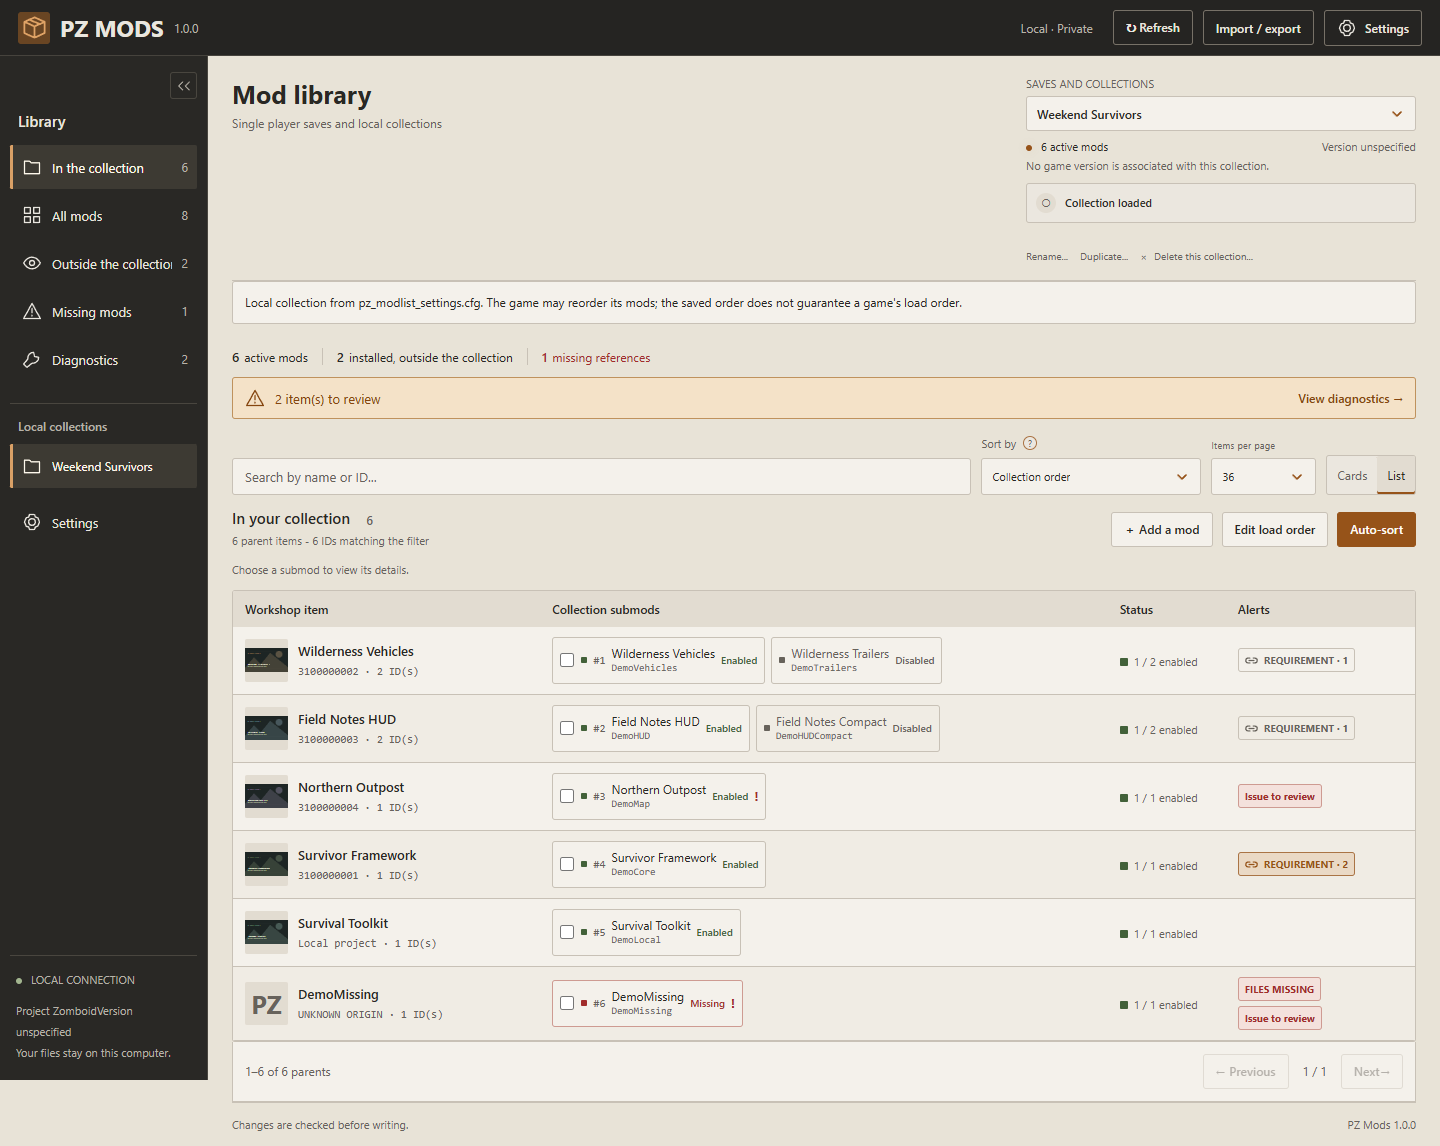Click the wrench icon beside Diagnostics
Image resolution: width=1440 pixels, height=1146 pixels.
32,360
